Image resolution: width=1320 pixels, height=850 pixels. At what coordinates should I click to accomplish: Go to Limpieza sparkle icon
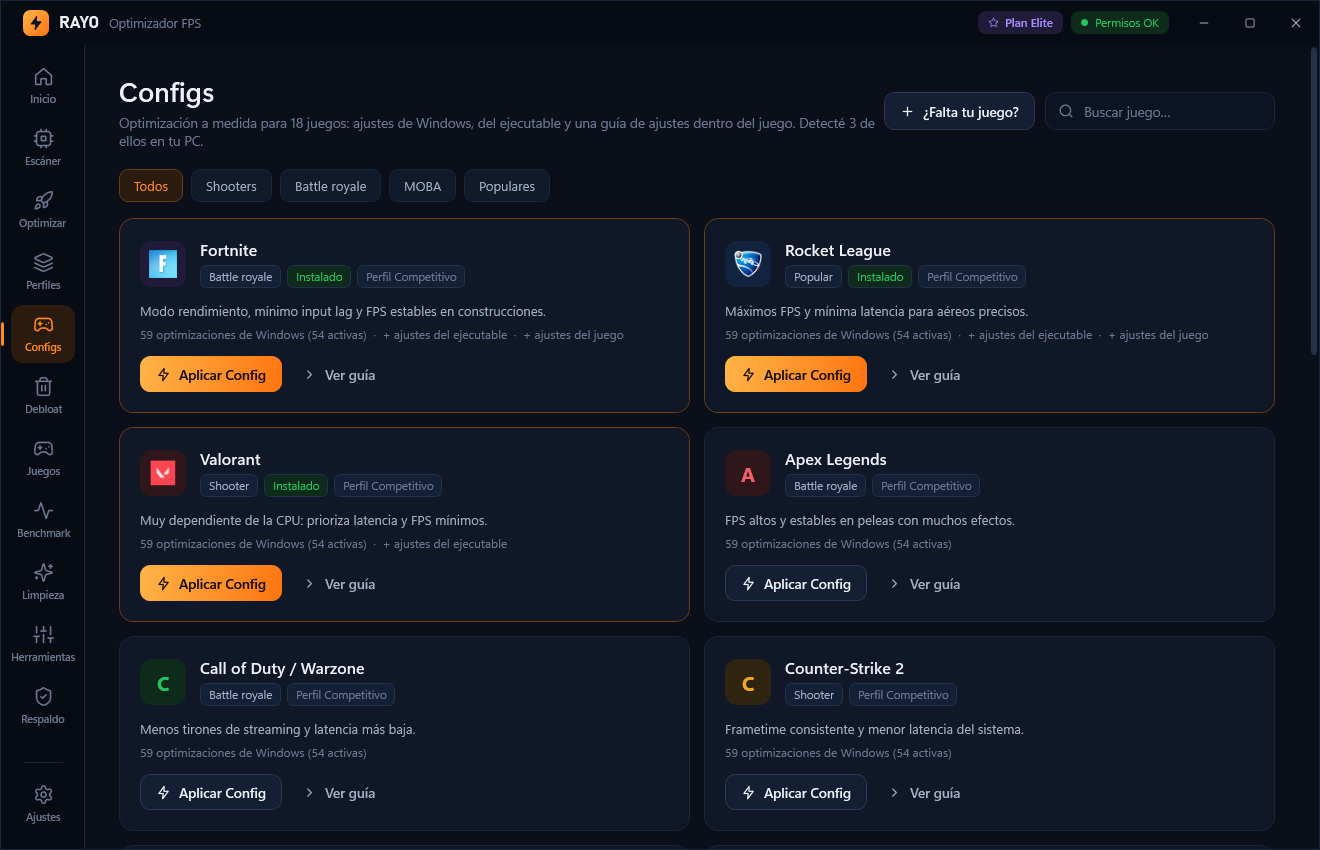coord(43,582)
